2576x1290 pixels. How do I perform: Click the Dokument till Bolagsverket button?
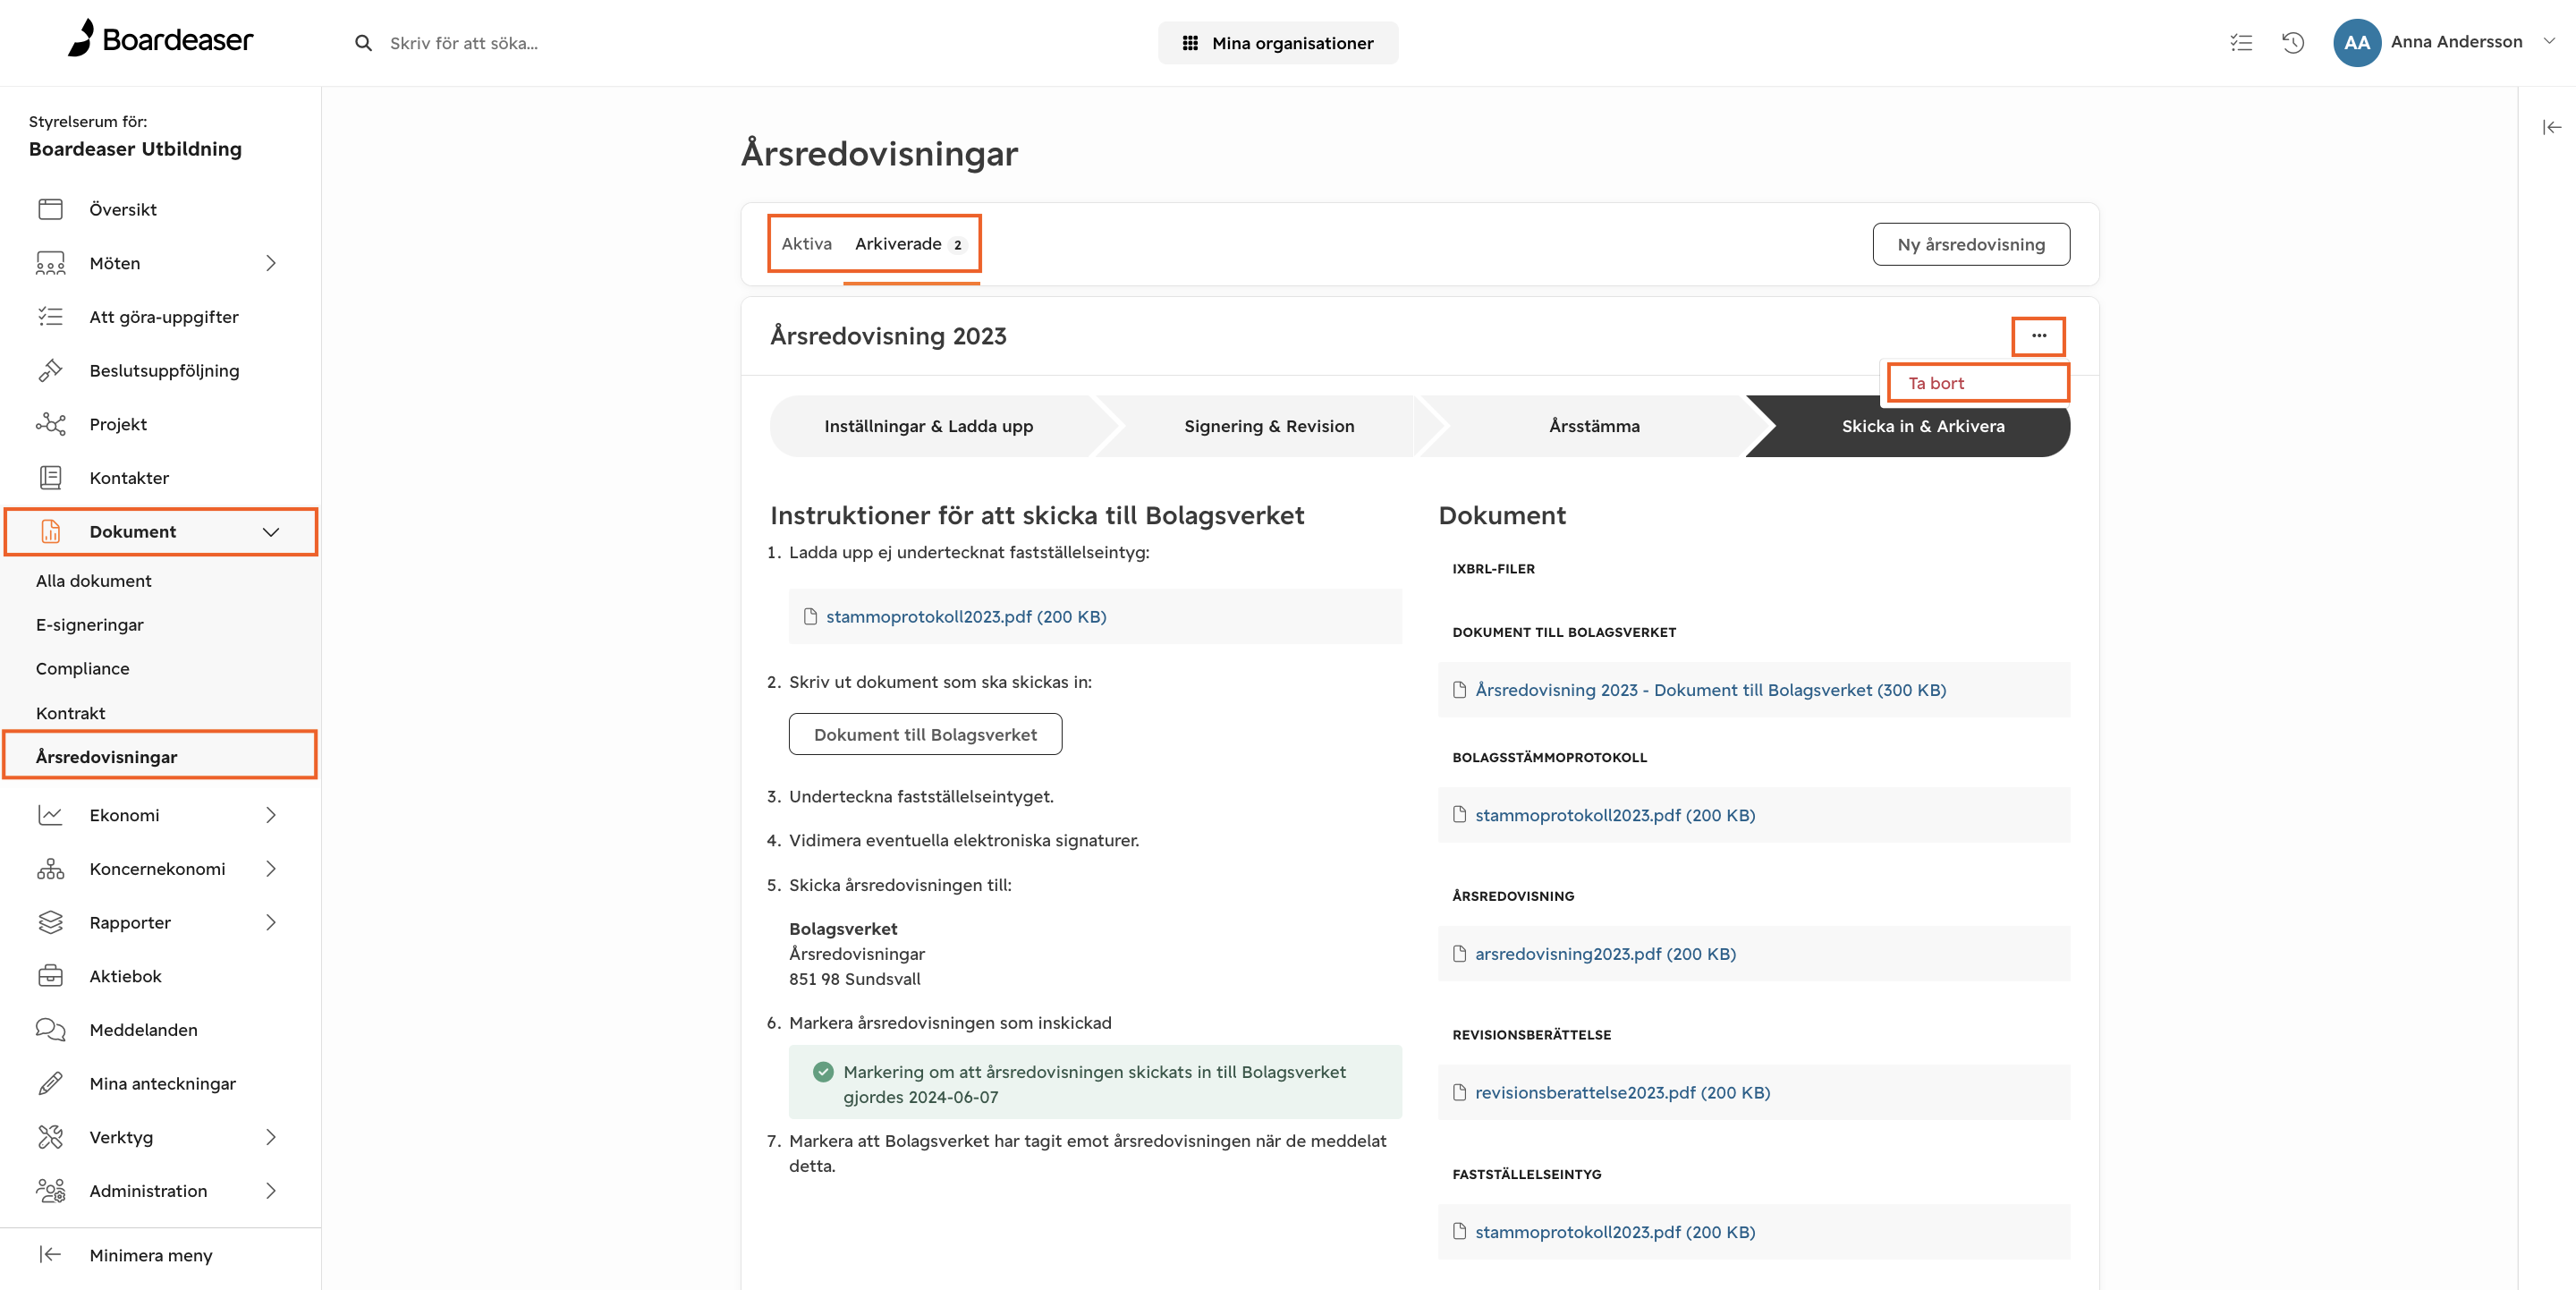tap(925, 735)
